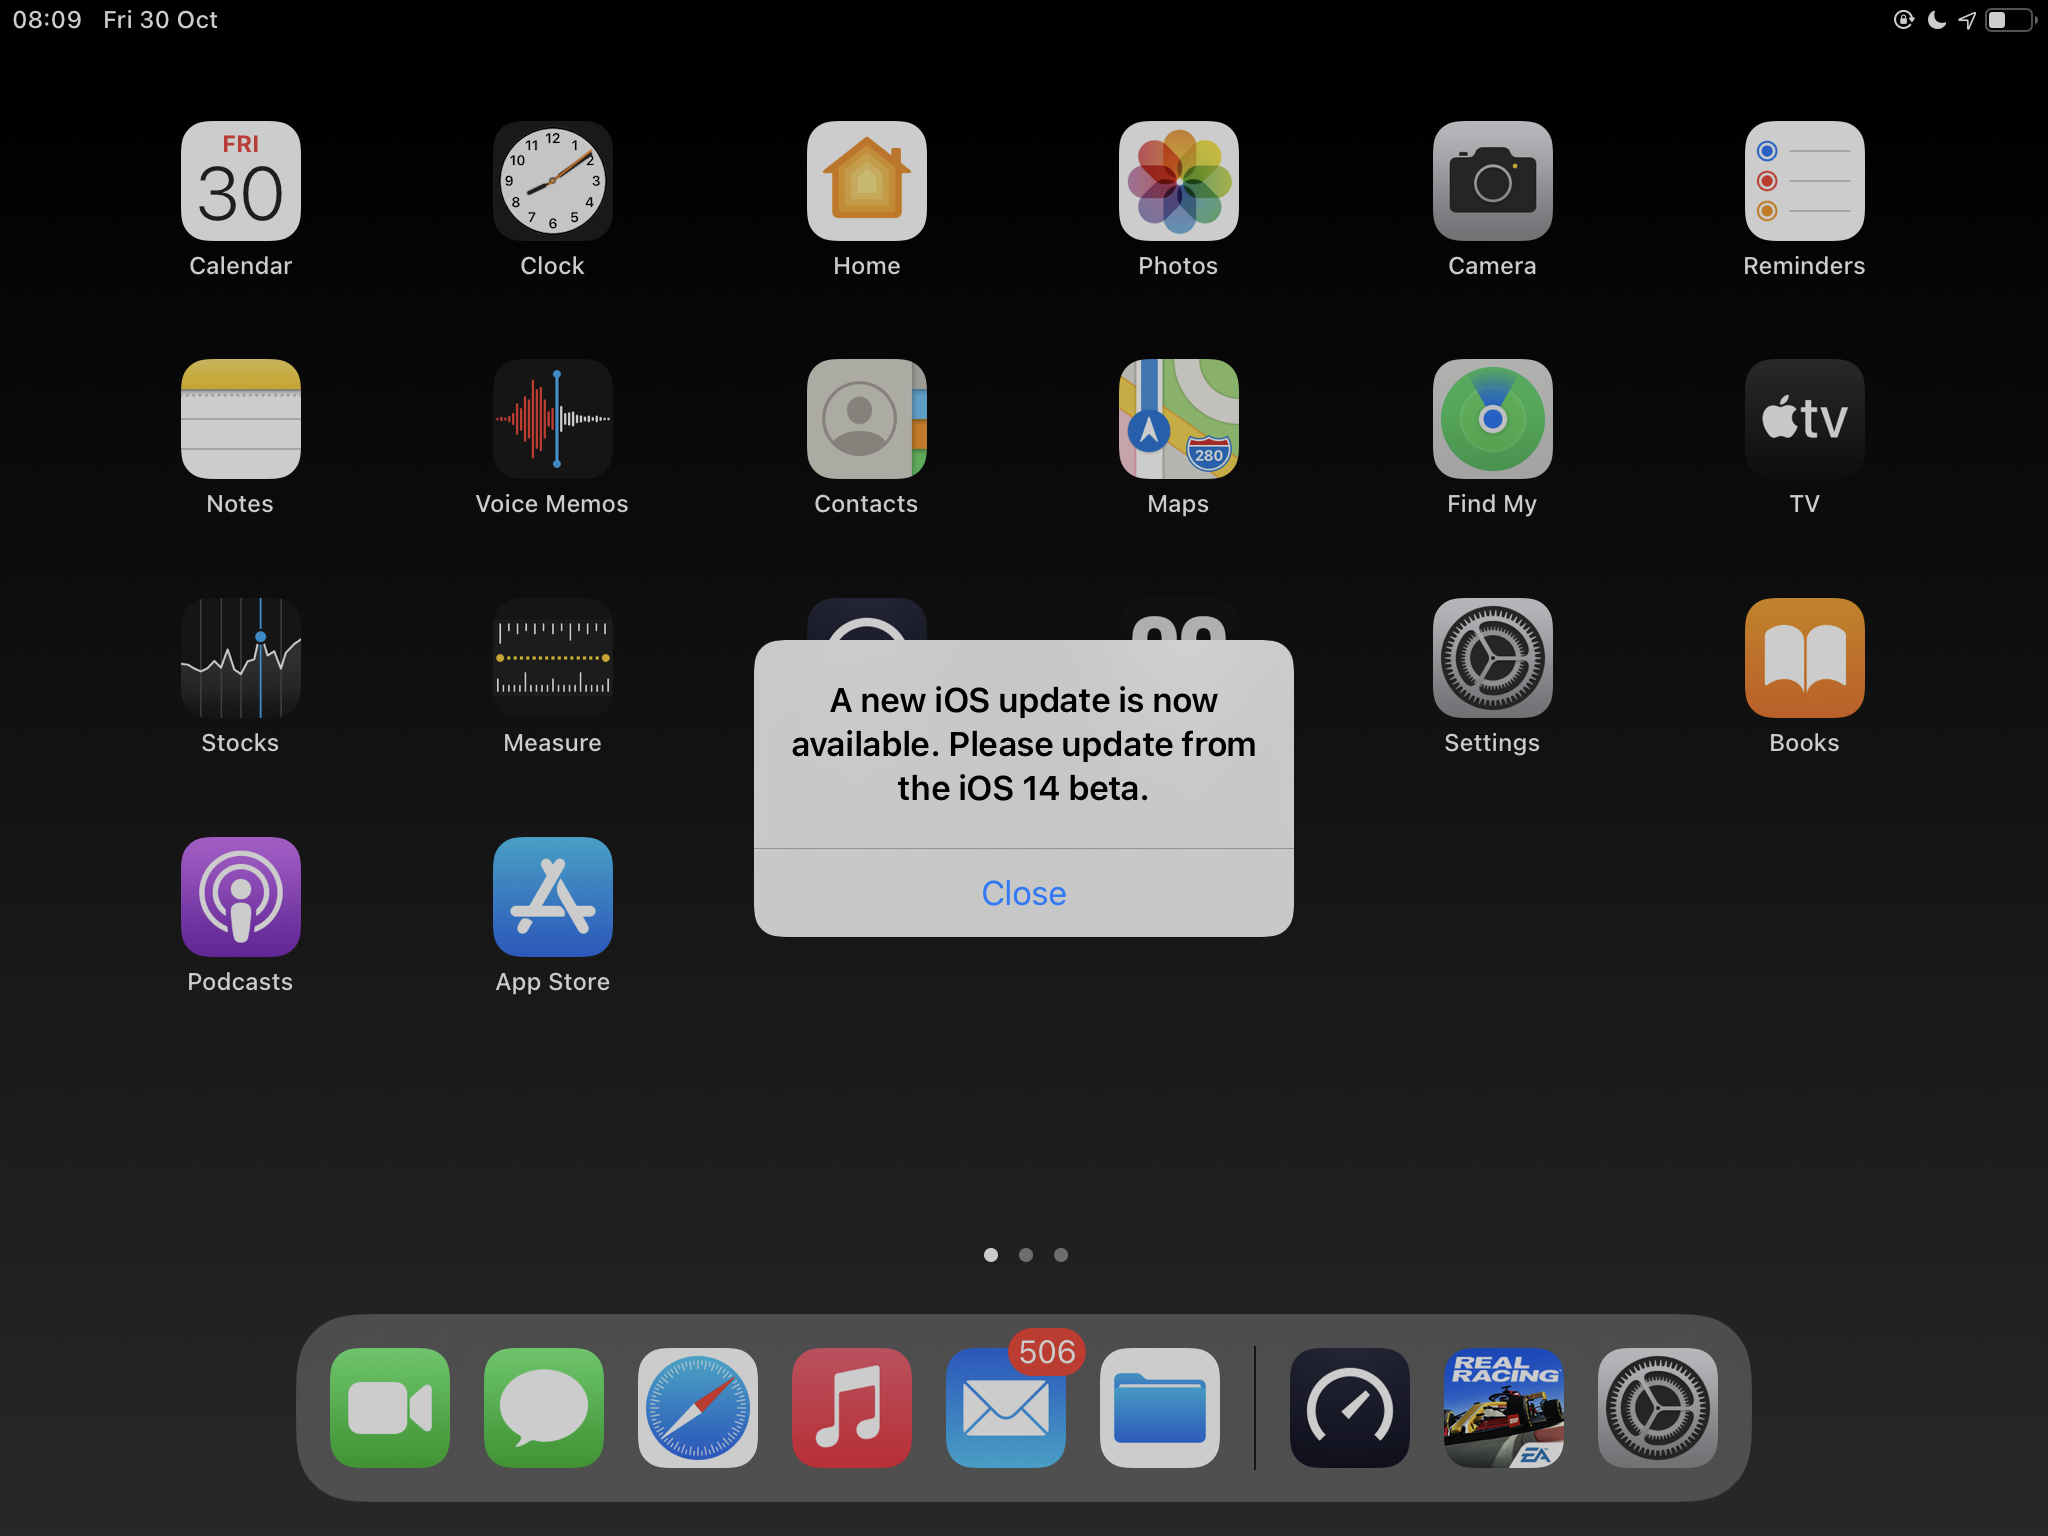The image size is (2048, 1536).
Task: Open the Reminders app
Action: (1803, 181)
